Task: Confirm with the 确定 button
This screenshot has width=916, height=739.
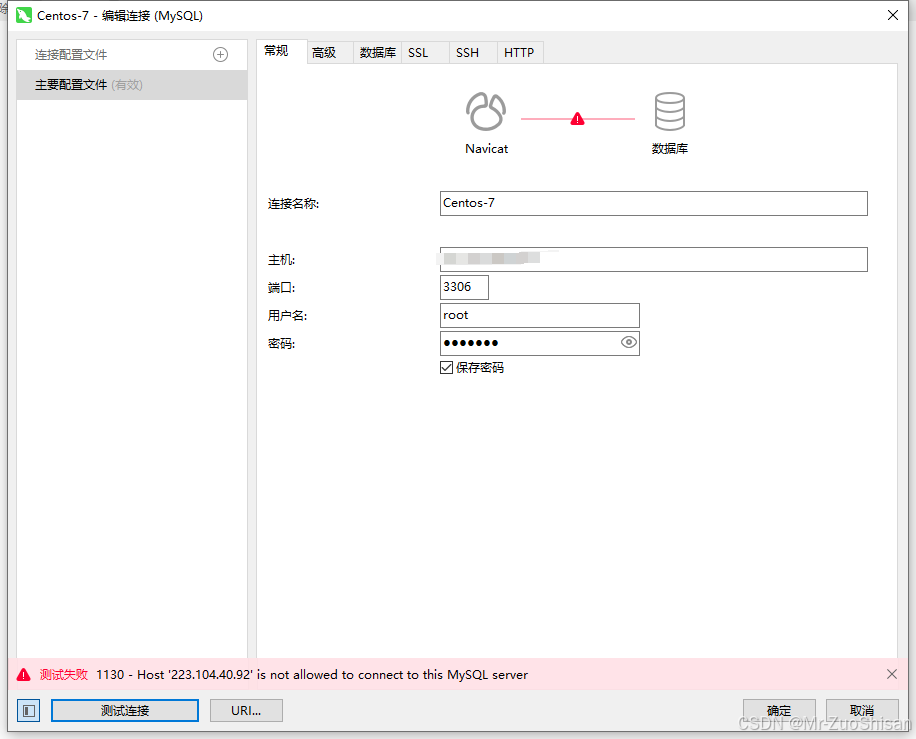Action: pos(779,710)
